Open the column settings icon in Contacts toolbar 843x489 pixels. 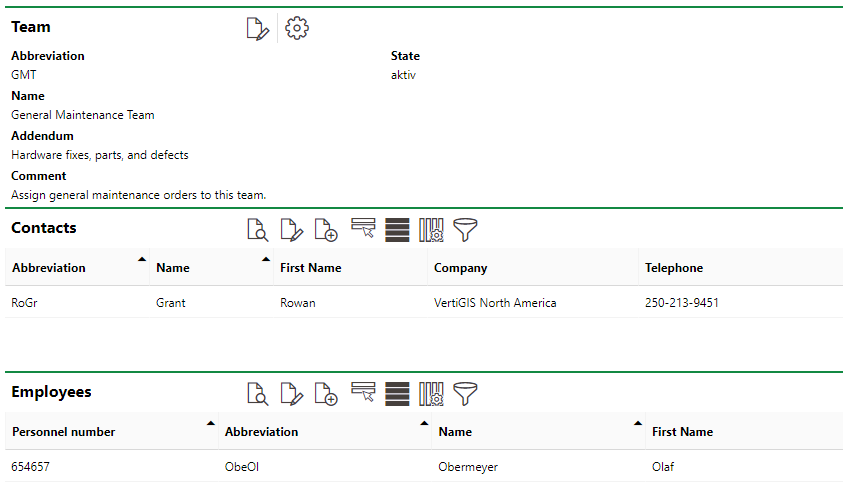tap(431, 230)
